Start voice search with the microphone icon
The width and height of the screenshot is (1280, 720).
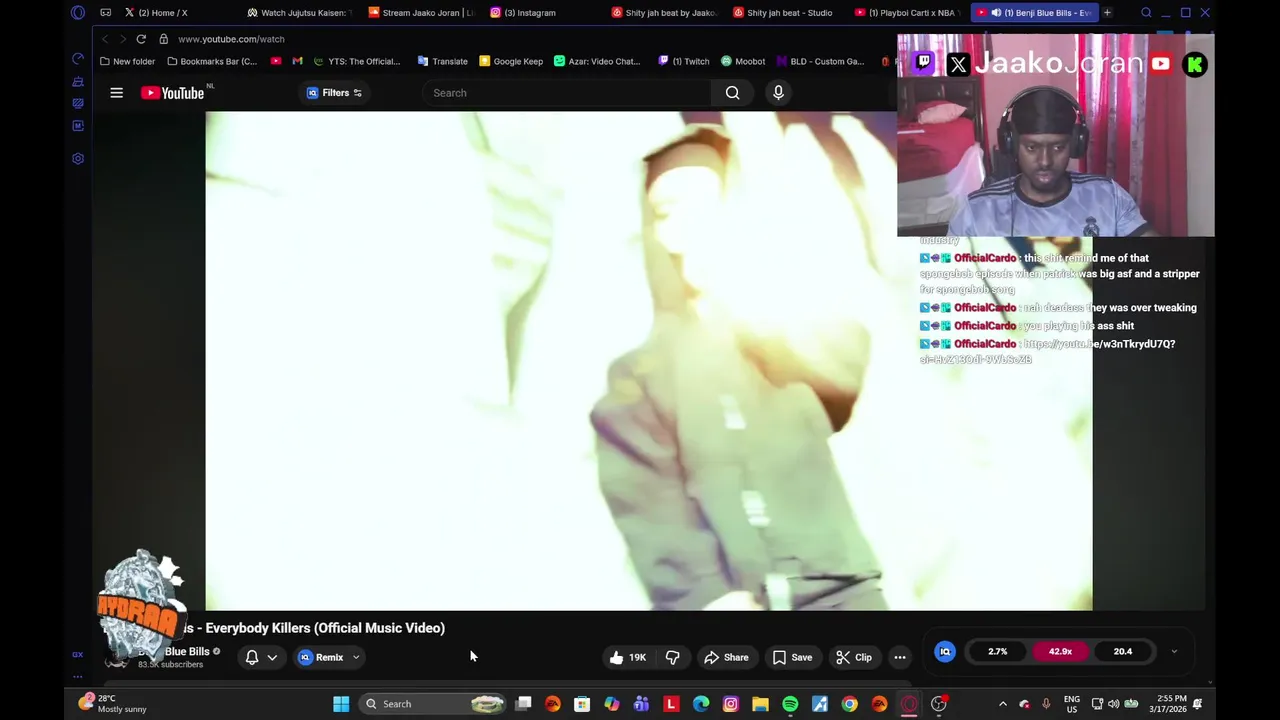[778, 93]
